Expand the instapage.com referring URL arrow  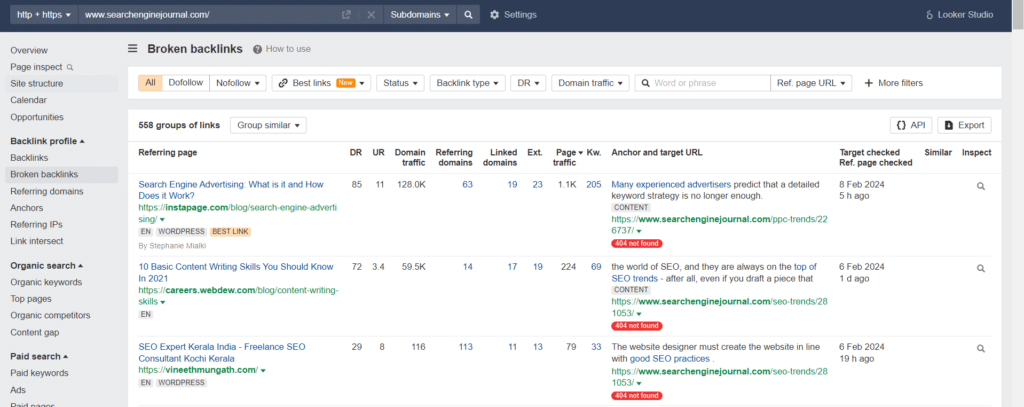click(163, 220)
